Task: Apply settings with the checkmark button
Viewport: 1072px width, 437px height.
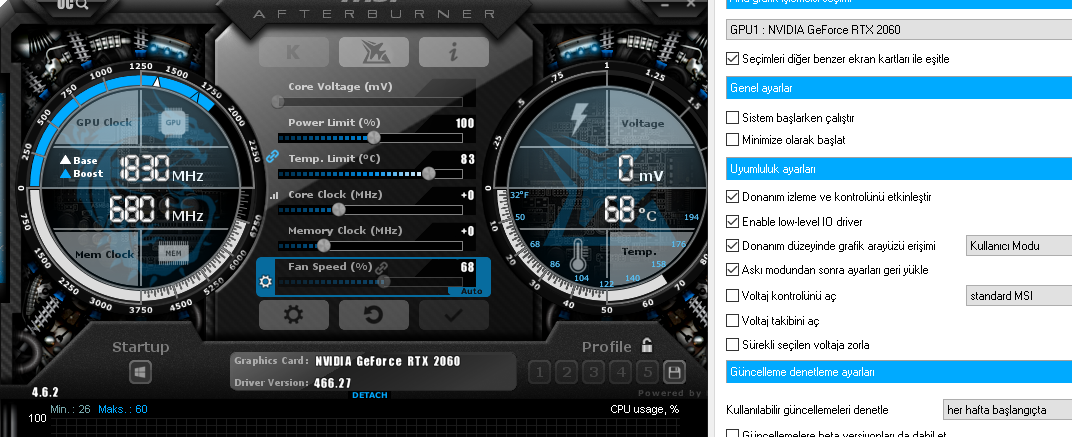Action: [x=453, y=315]
